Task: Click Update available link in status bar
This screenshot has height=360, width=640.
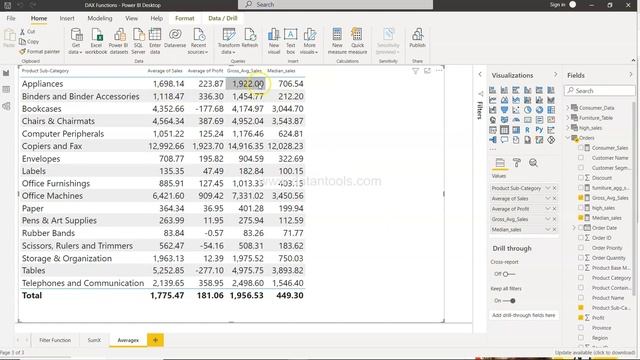Action: pos(595,352)
